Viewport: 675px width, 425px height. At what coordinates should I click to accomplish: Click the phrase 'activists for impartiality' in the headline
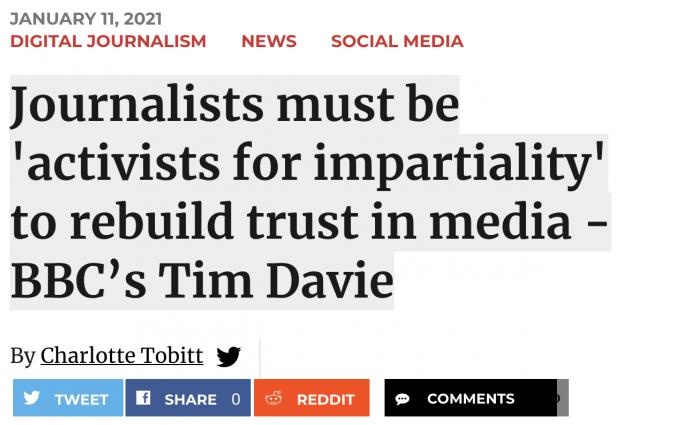tap(308, 163)
